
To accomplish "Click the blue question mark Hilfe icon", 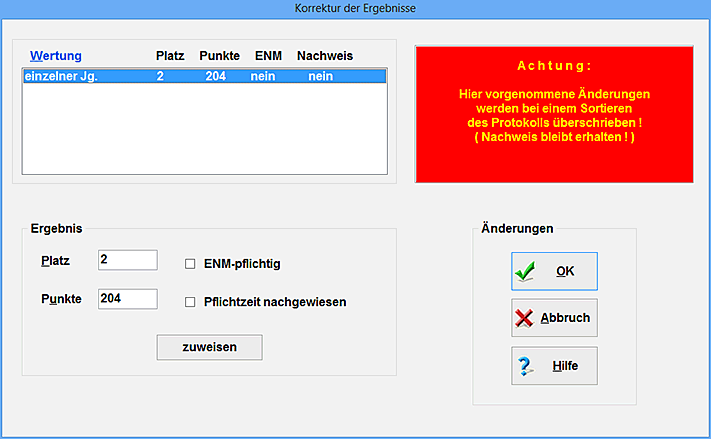I will [x=524, y=365].
